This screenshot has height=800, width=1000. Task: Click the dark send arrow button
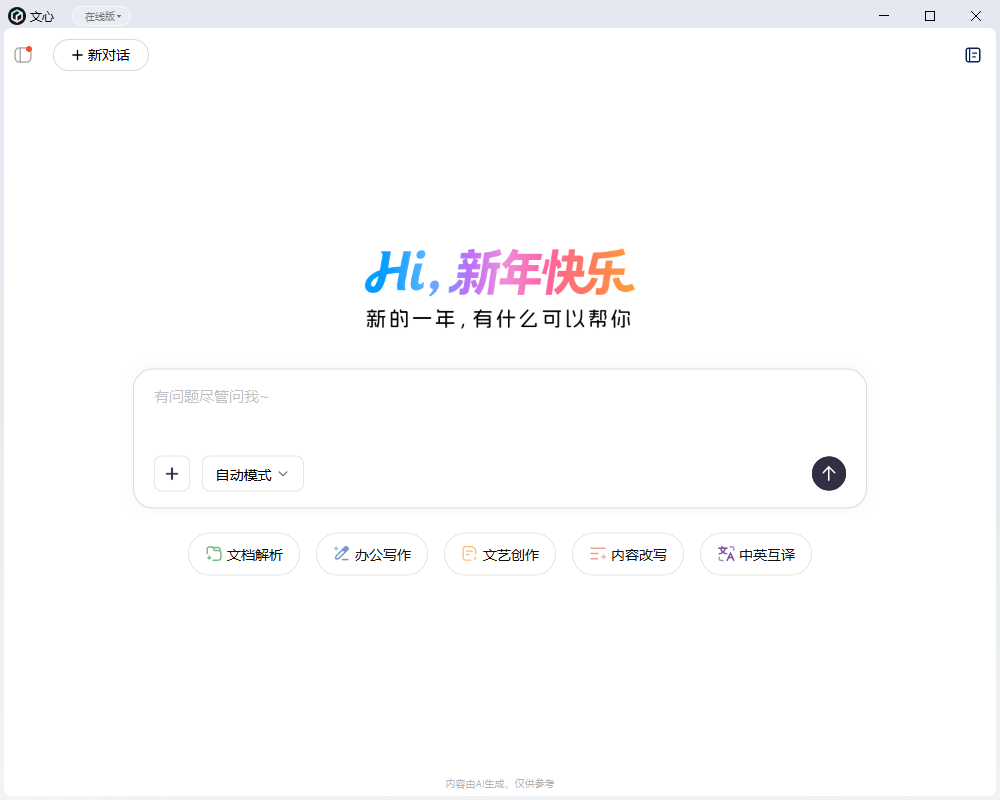829,473
